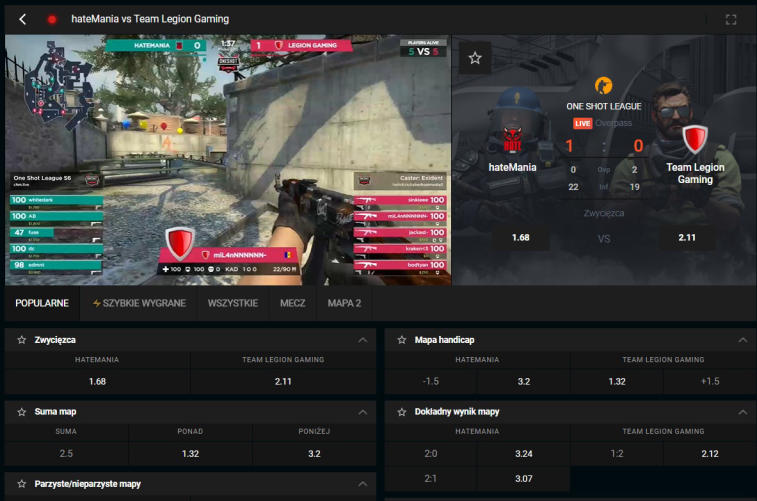Open the Mapa 2 tab
The height and width of the screenshot is (501, 757).
[344, 303]
